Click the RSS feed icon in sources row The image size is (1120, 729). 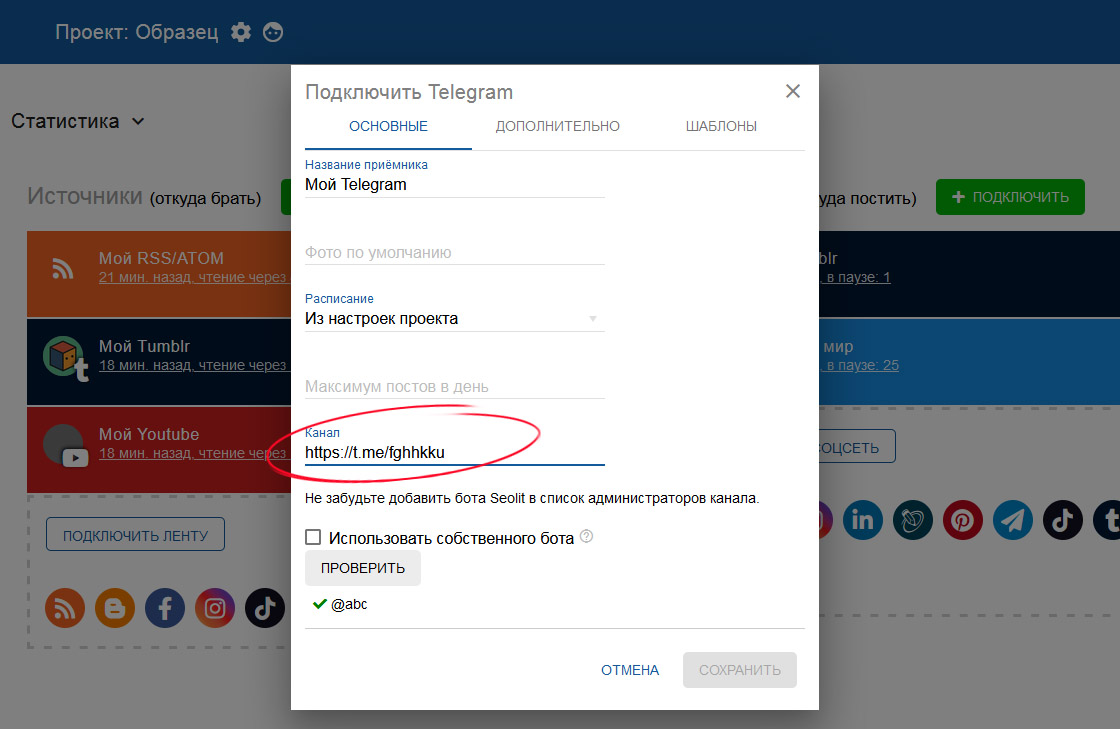(65, 608)
